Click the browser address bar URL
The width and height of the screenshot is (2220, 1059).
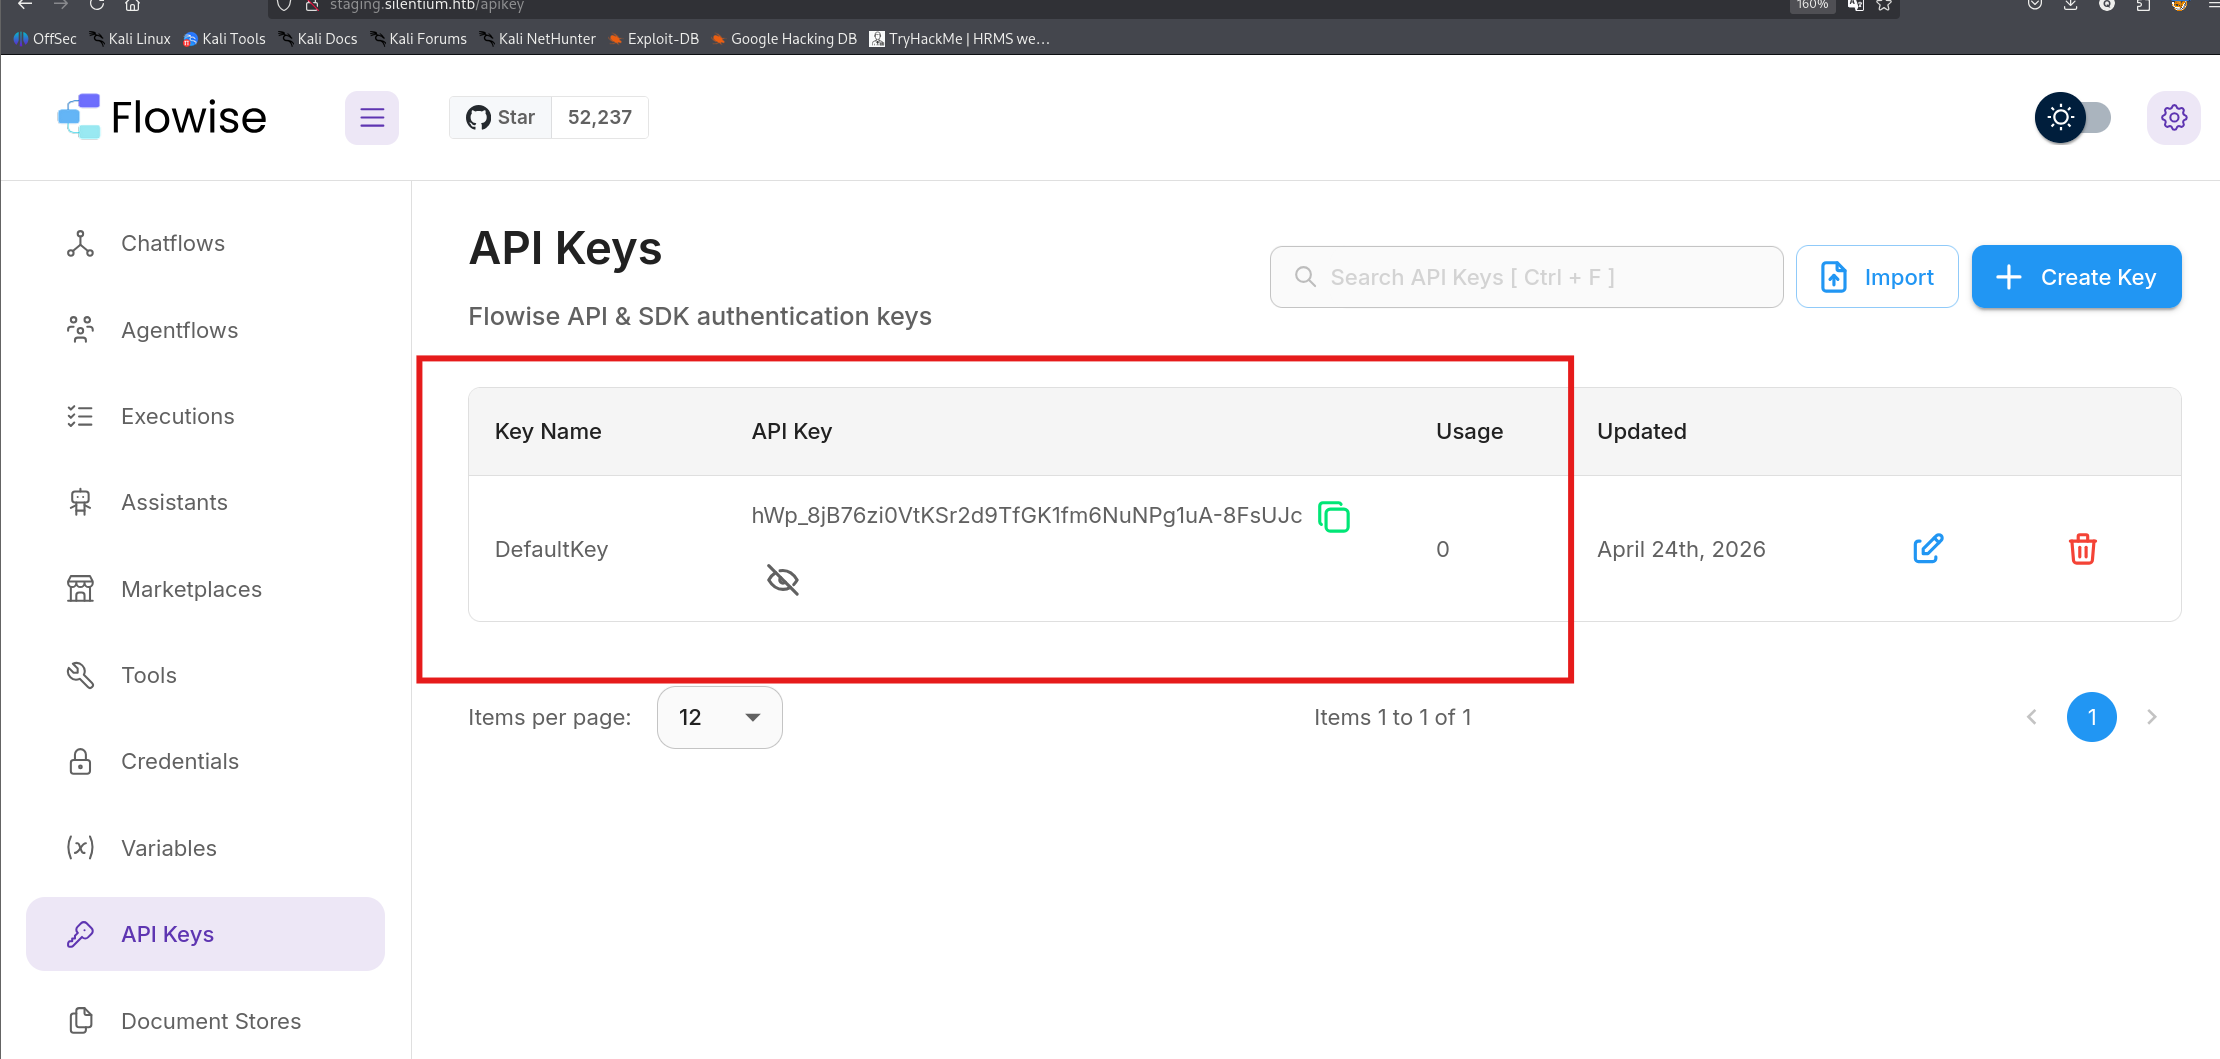pyautogui.click(x=427, y=6)
